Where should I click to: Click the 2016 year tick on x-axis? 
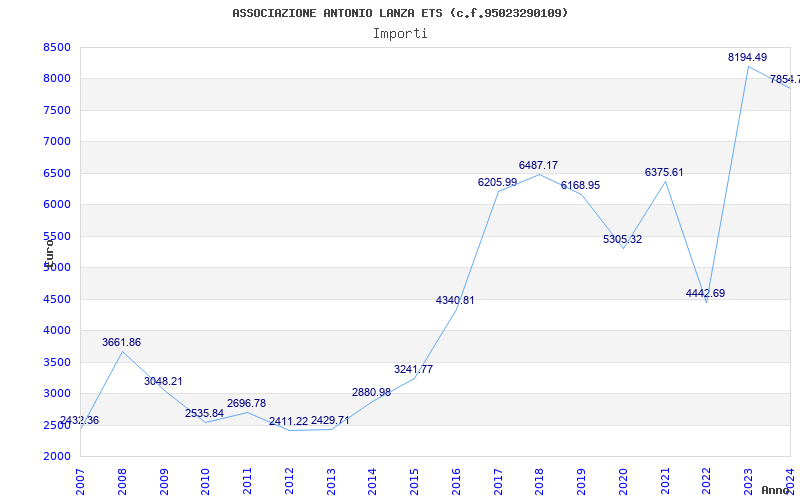[x=457, y=478]
